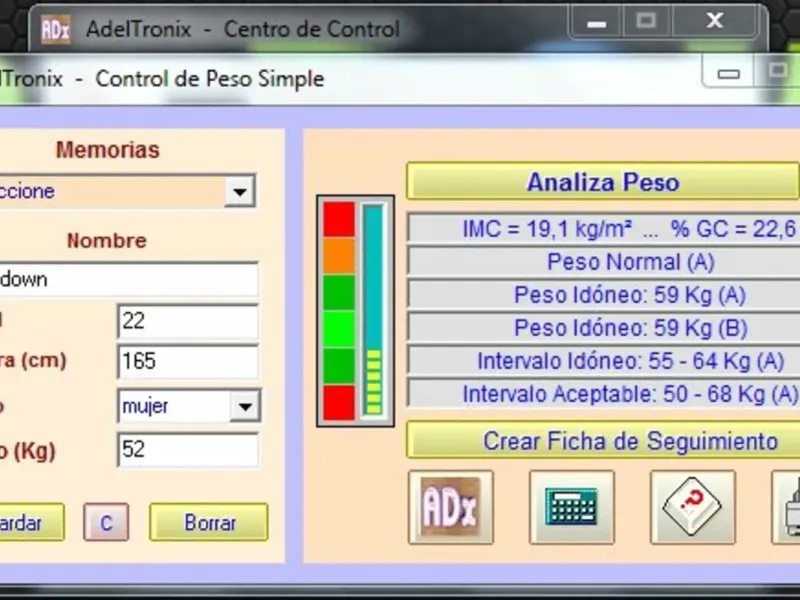This screenshot has width=800, height=600.
Task: Focus the Nombre text field
Action: click(x=129, y=279)
